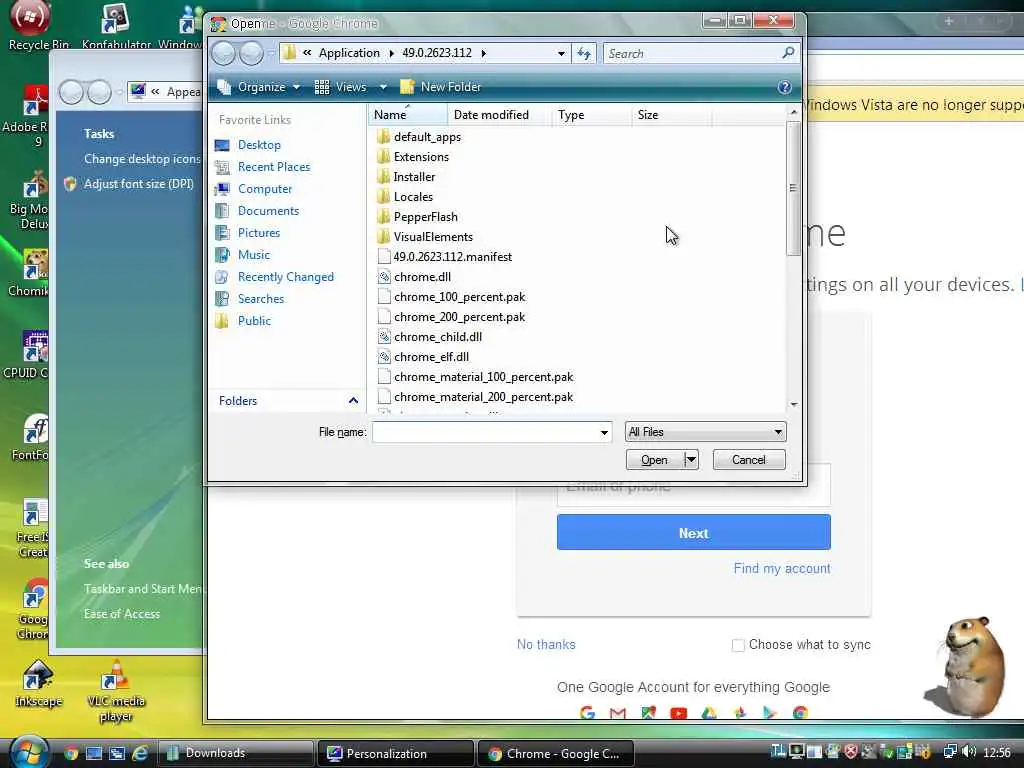
Task: Click the Find my account link
Action: coord(782,568)
